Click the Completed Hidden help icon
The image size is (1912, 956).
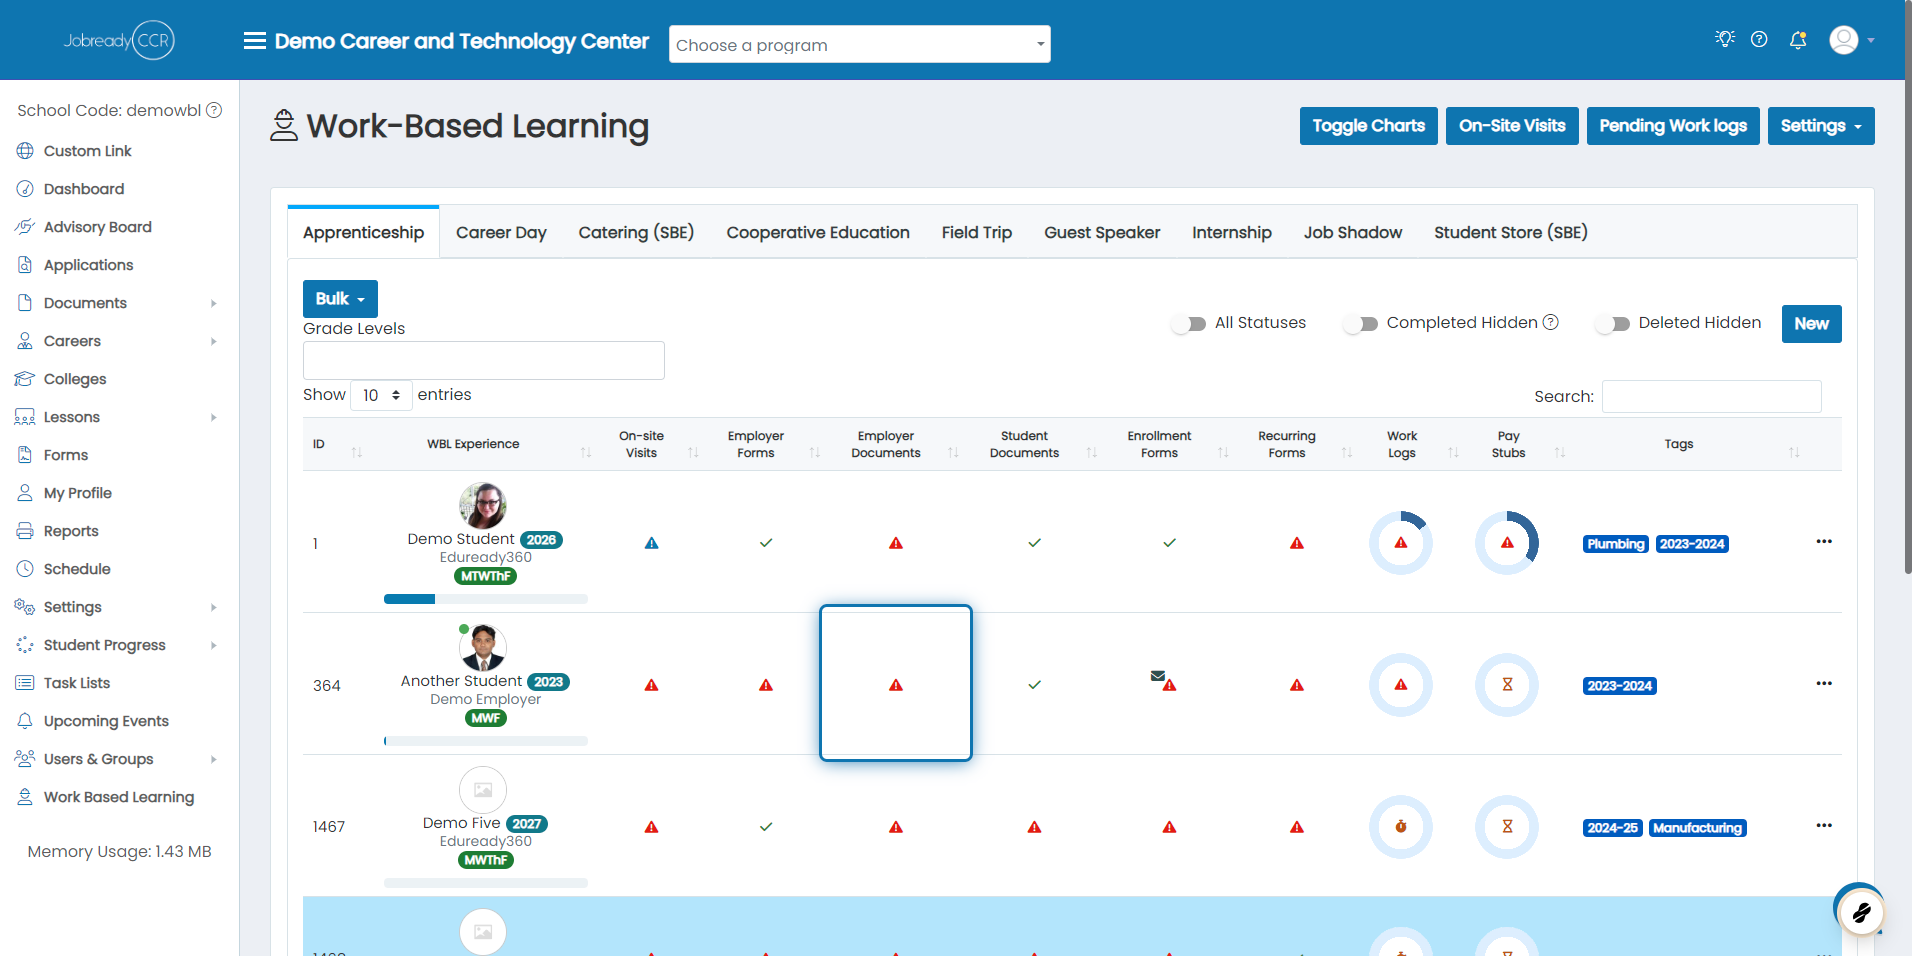tap(1551, 322)
